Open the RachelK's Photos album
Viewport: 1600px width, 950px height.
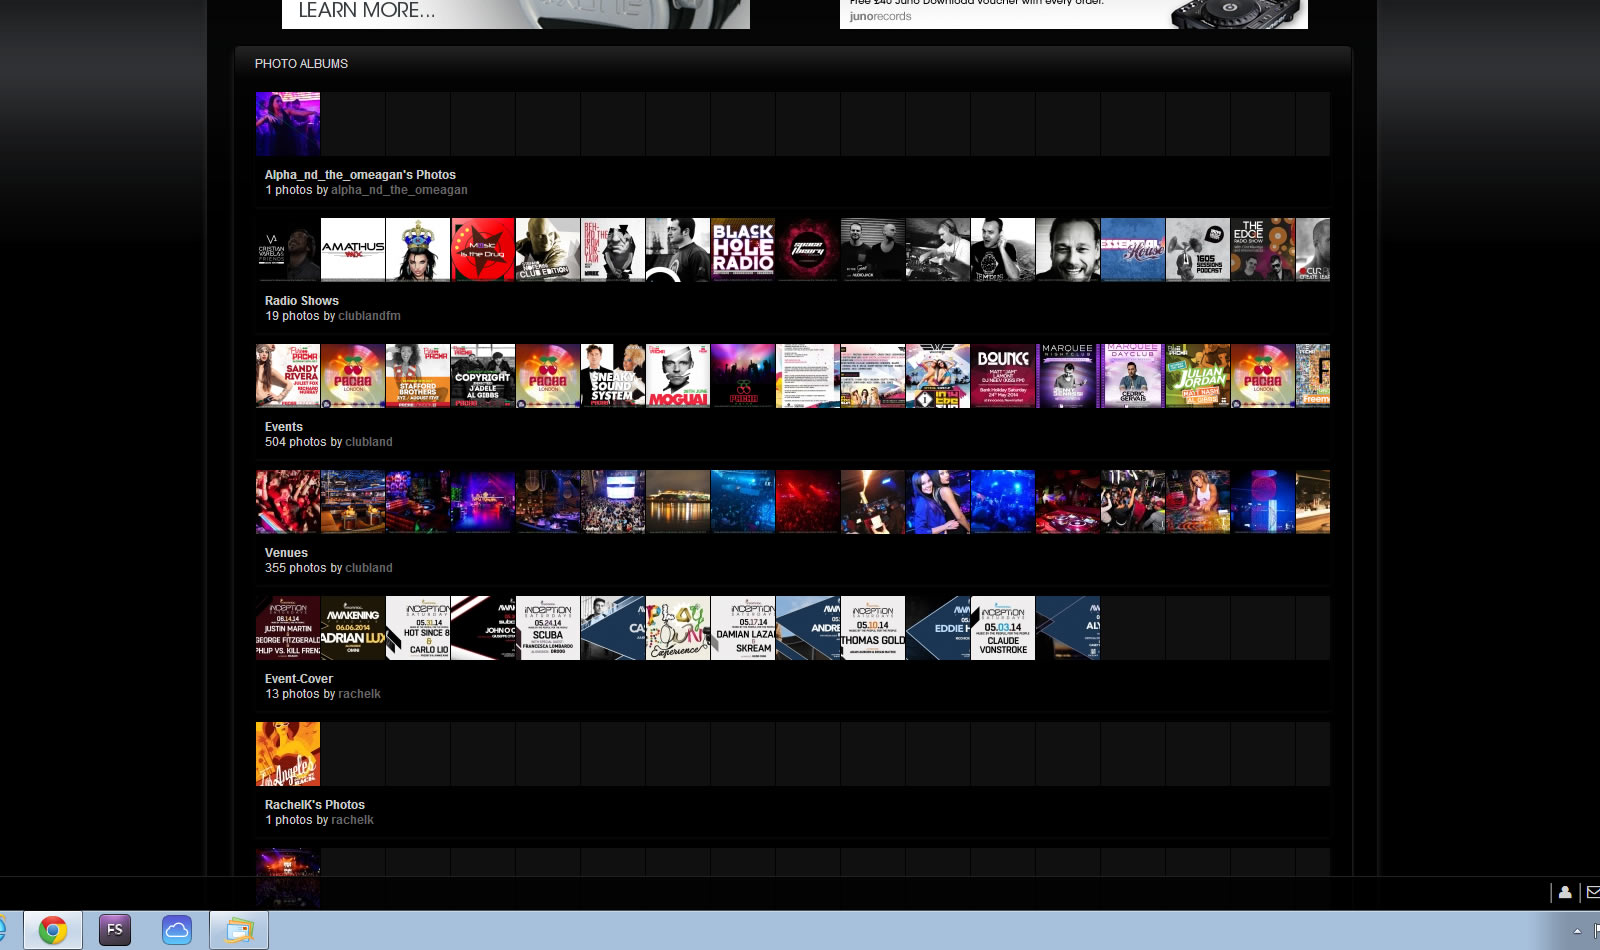315,805
